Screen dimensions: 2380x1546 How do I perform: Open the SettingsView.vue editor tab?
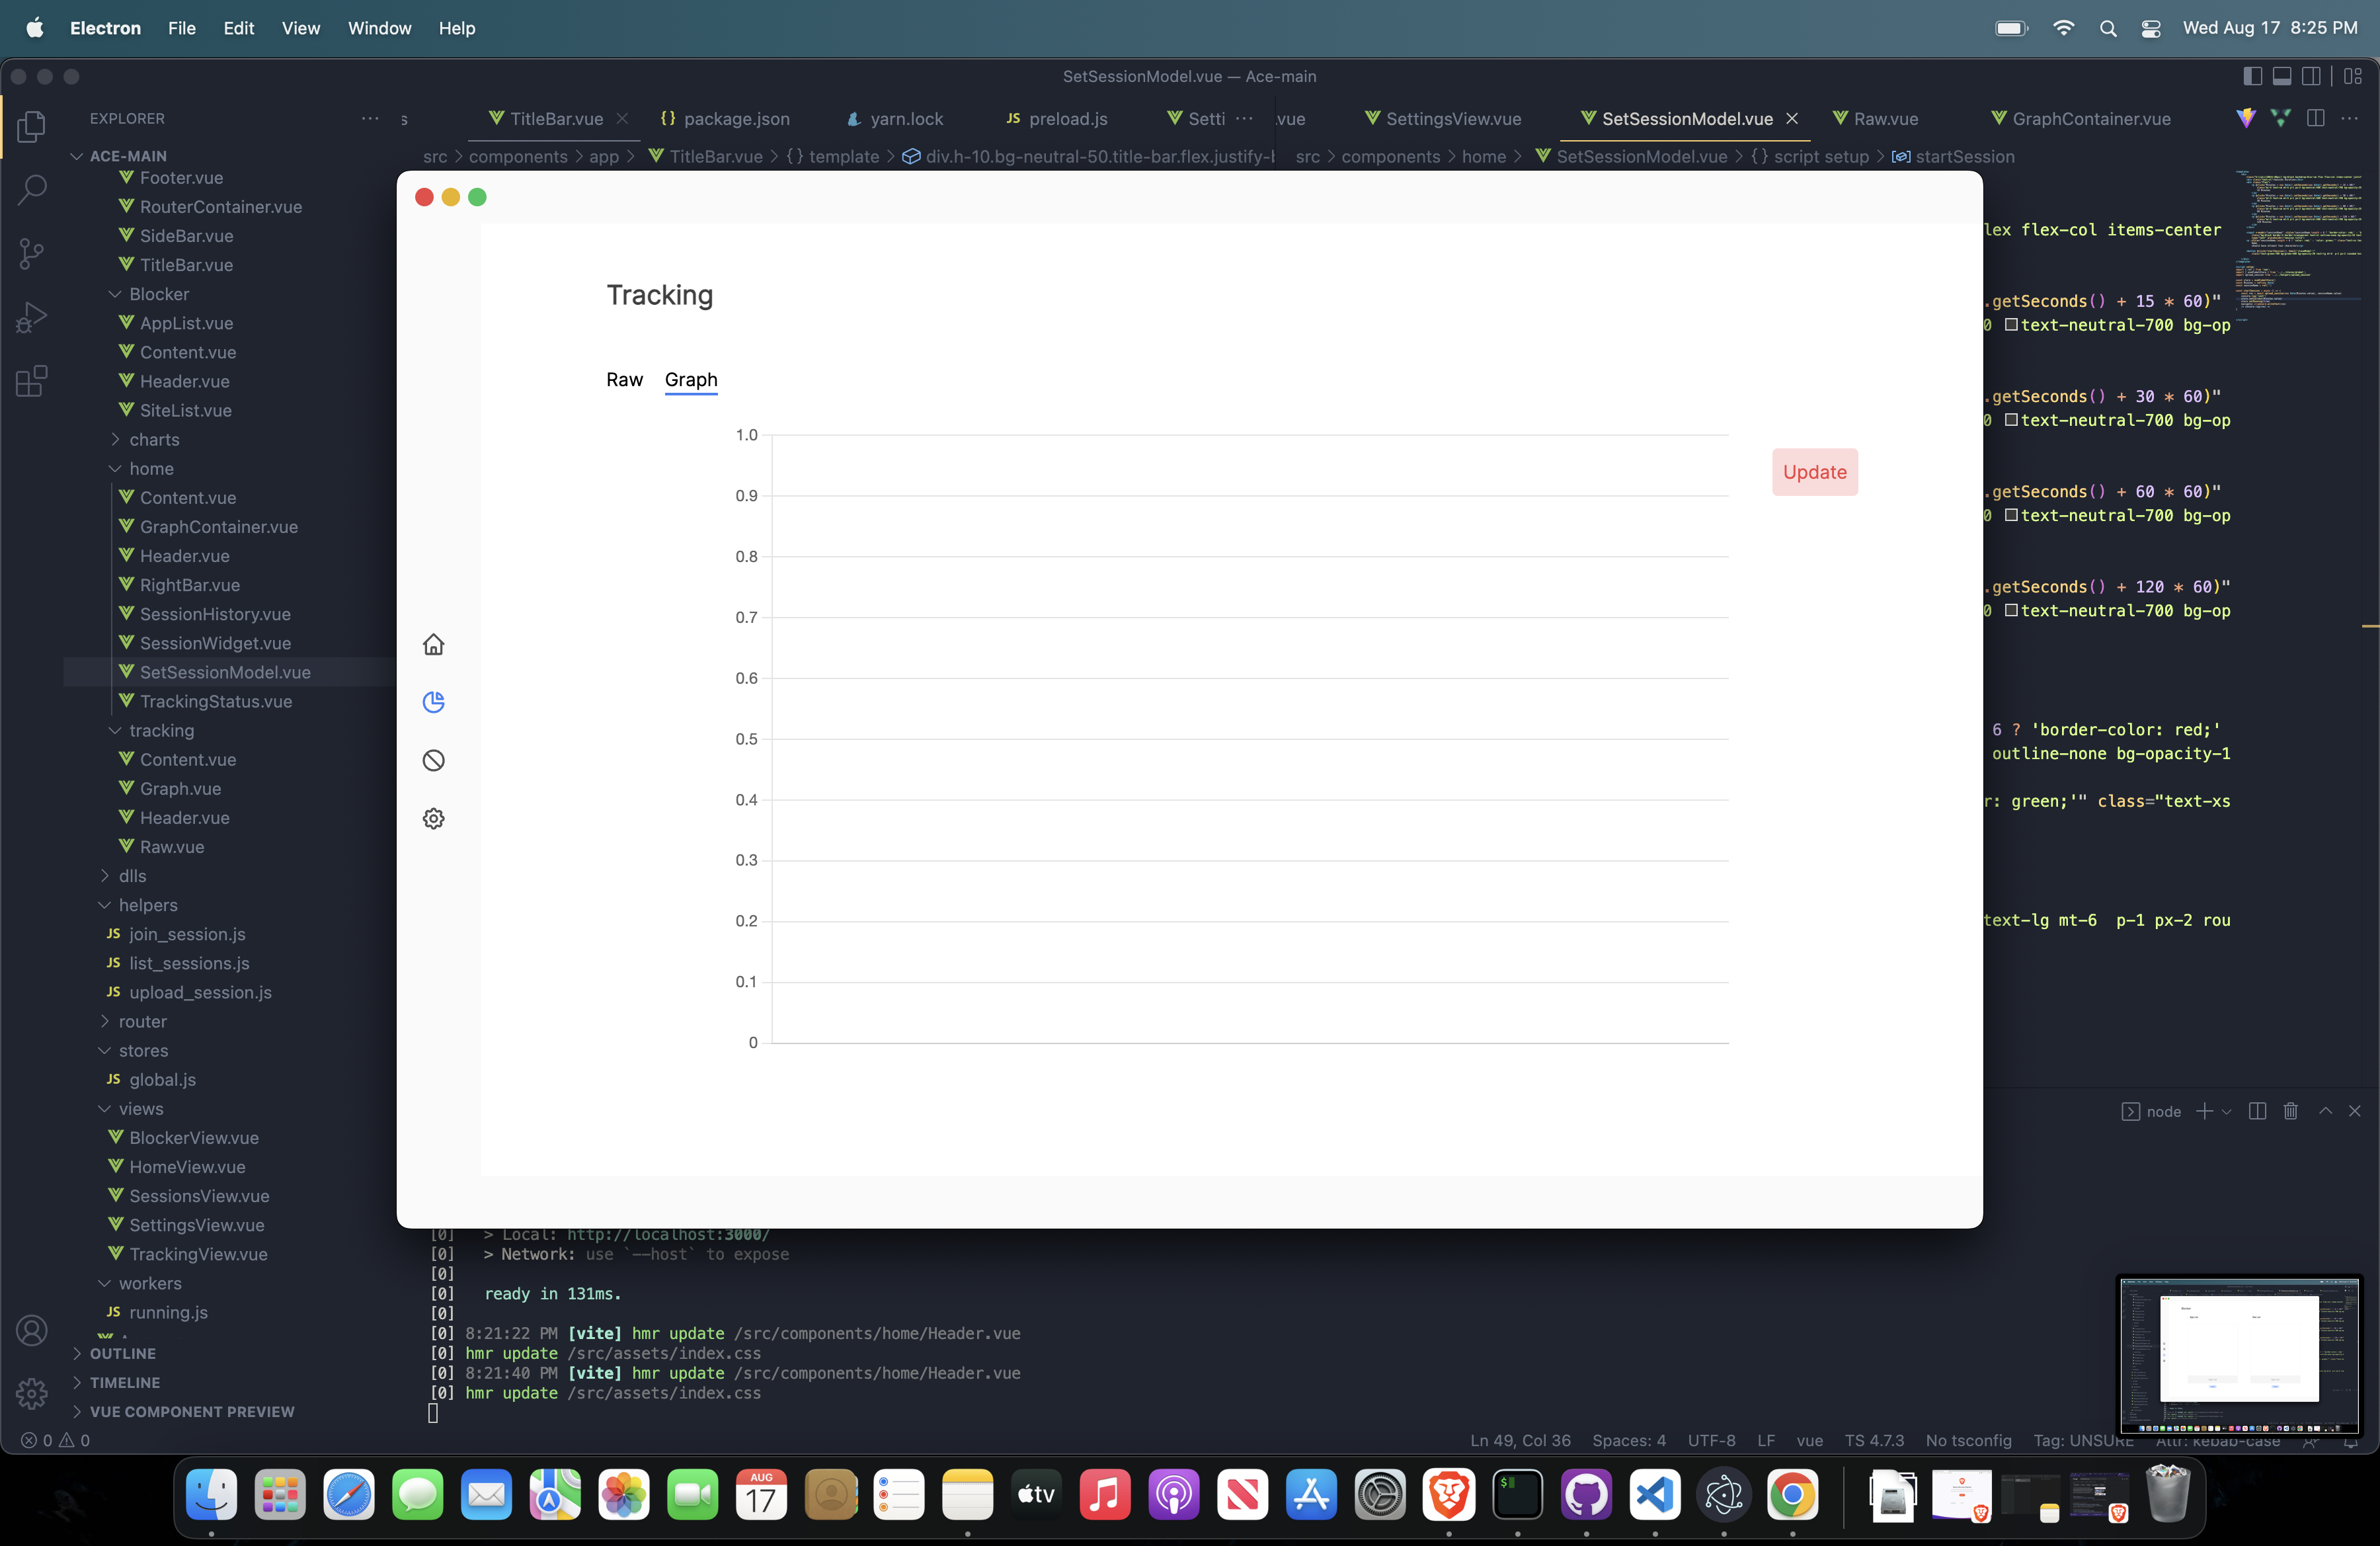tap(1452, 119)
